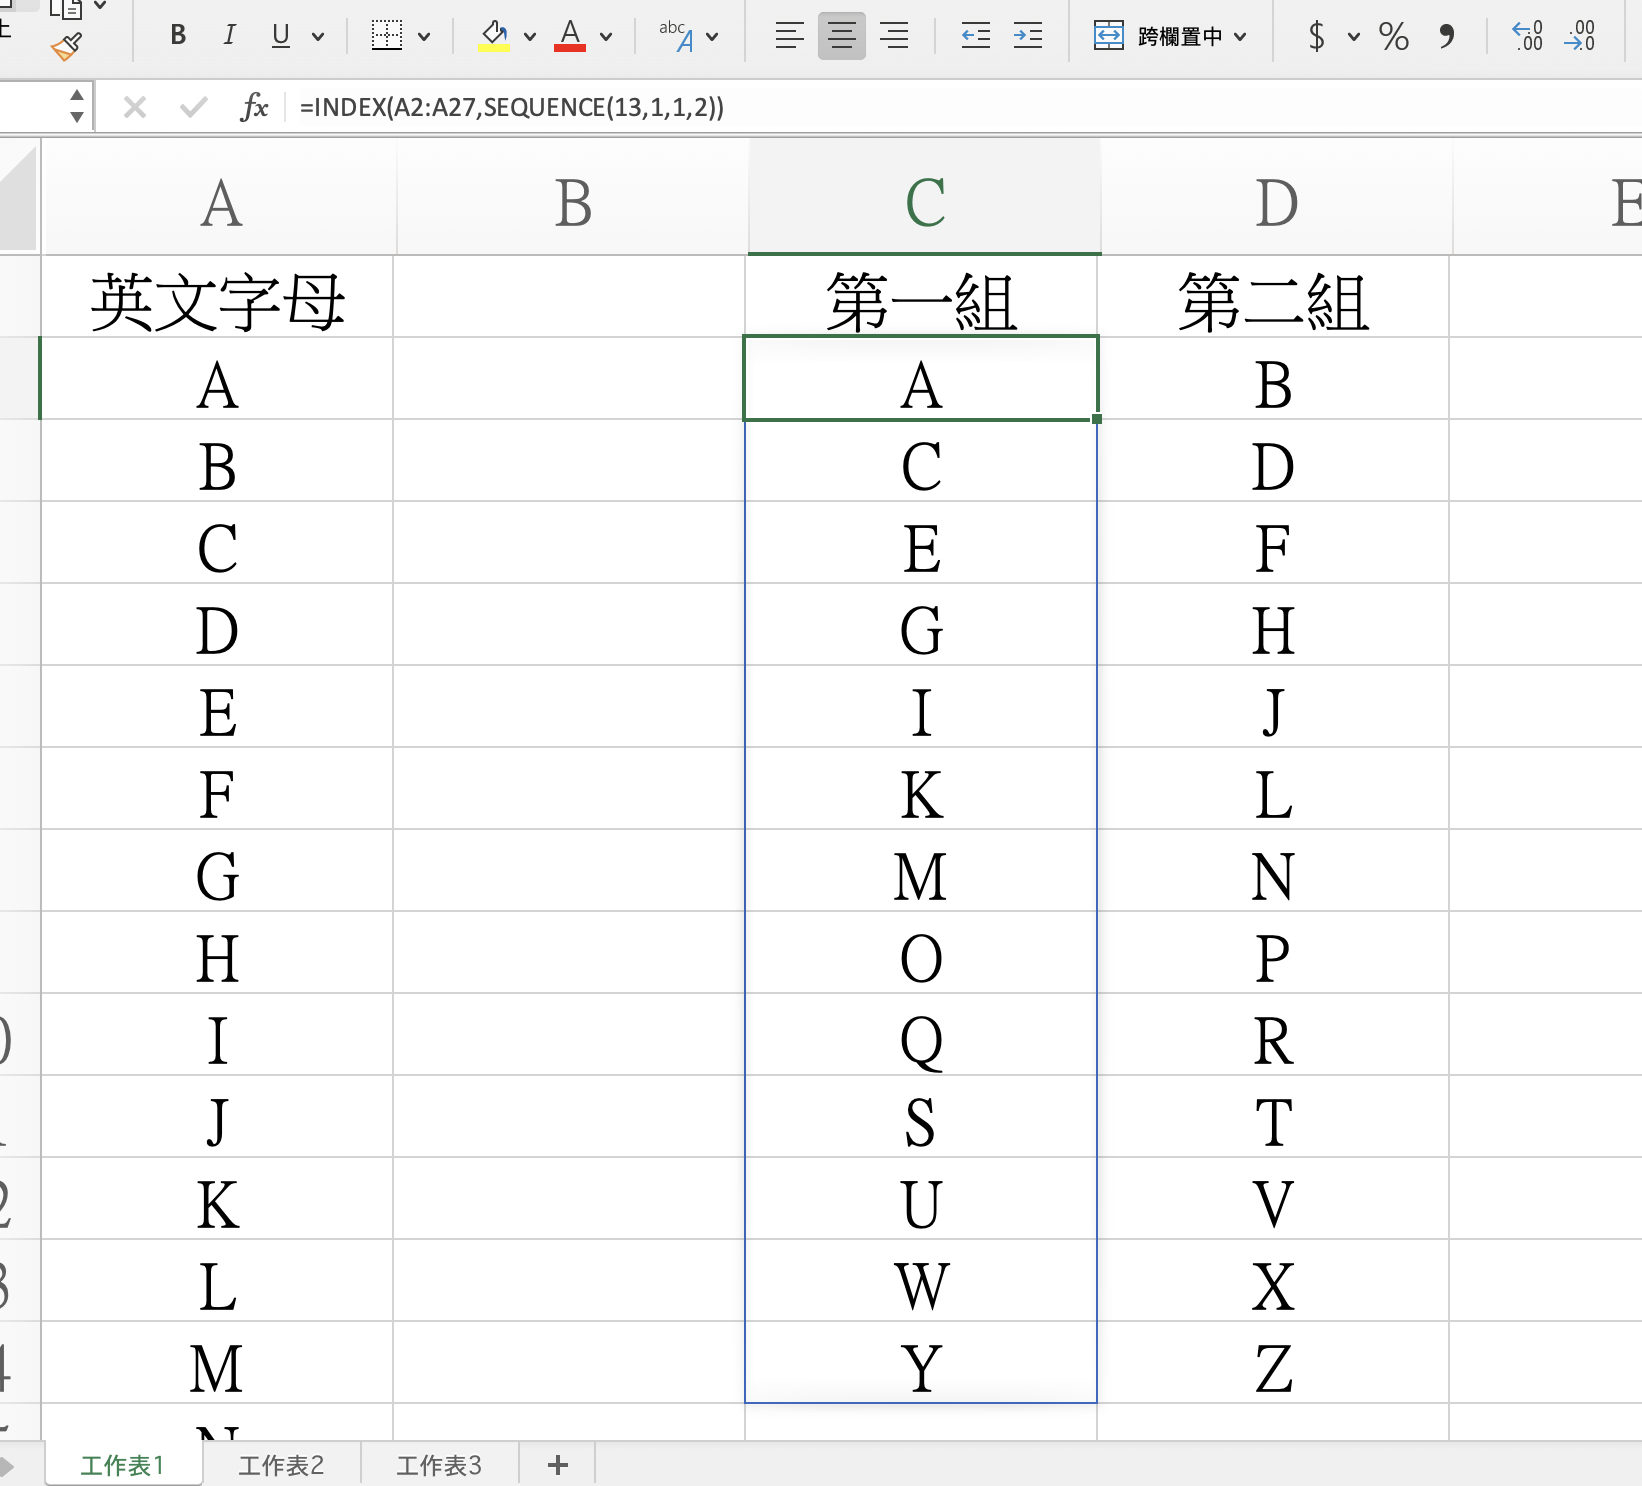Click the phonetic guide abc icon
The image size is (1642, 1486).
pos(677,36)
